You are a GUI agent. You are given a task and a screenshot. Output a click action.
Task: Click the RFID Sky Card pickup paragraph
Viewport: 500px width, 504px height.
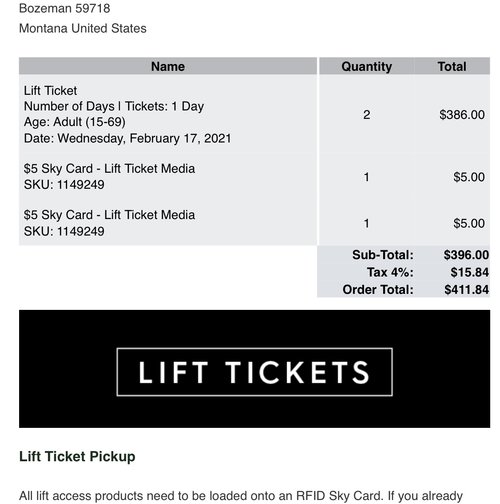pyautogui.click(x=241, y=496)
